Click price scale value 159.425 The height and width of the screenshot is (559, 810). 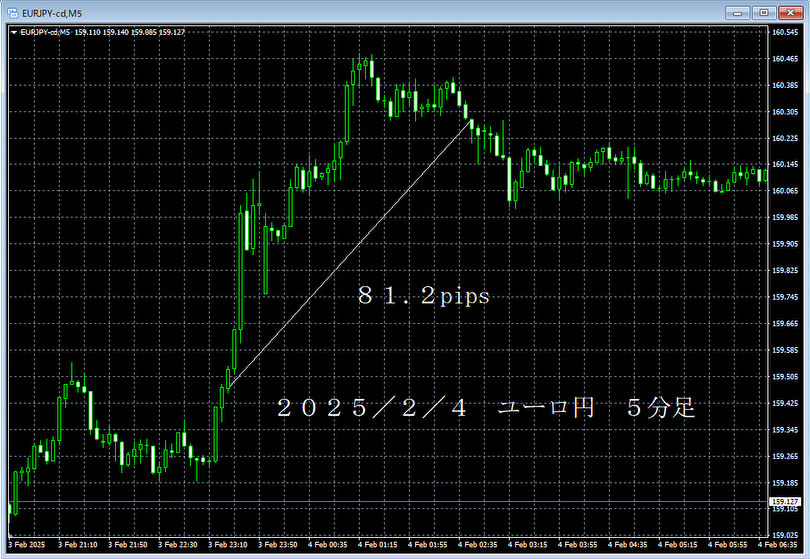(x=785, y=403)
